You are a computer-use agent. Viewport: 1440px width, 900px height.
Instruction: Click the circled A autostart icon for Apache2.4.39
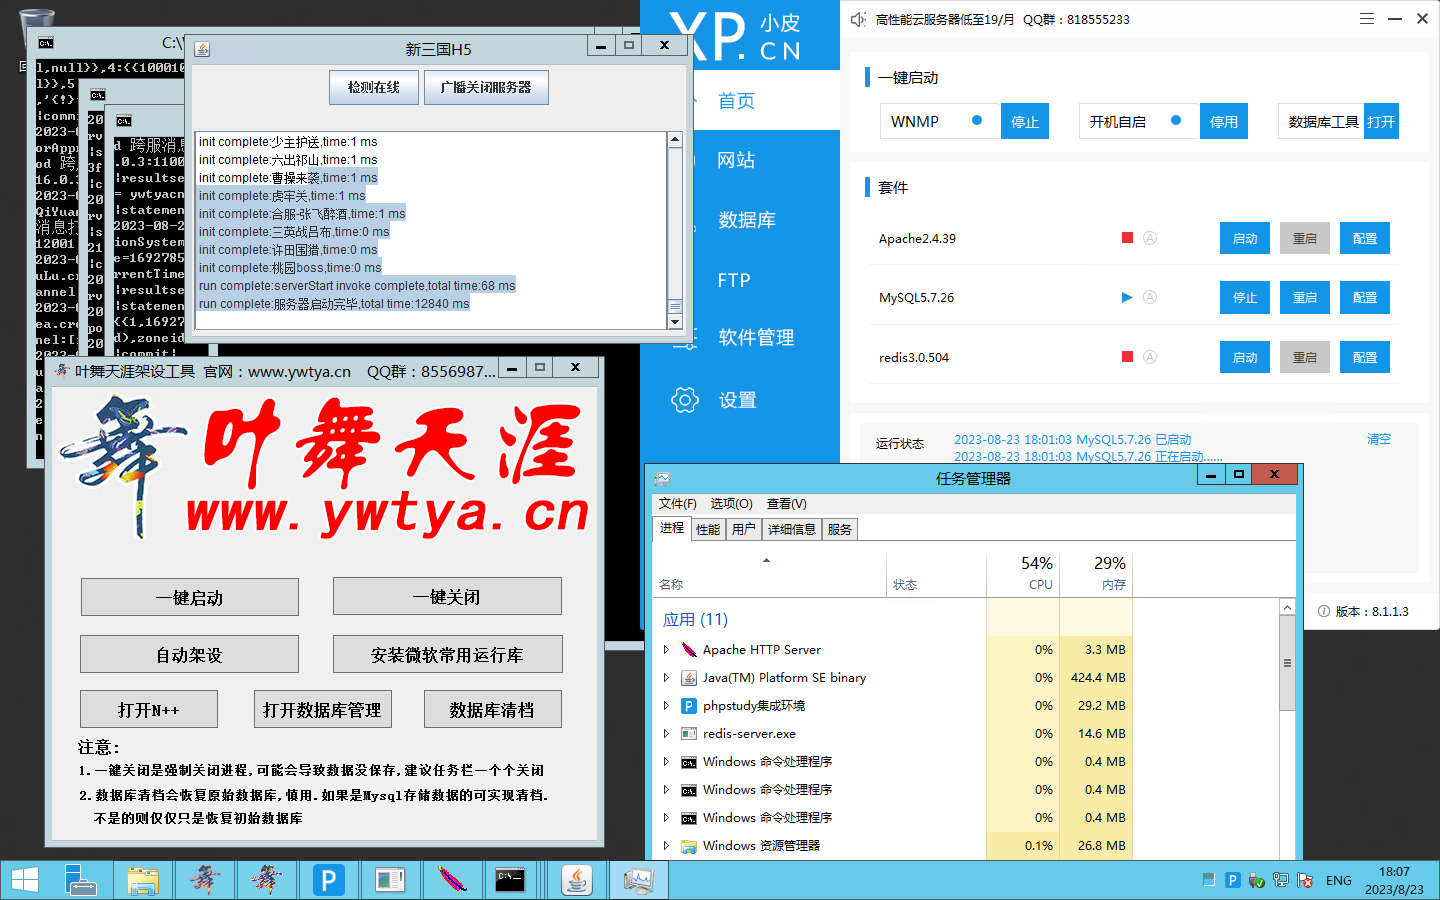pyautogui.click(x=1150, y=238)
